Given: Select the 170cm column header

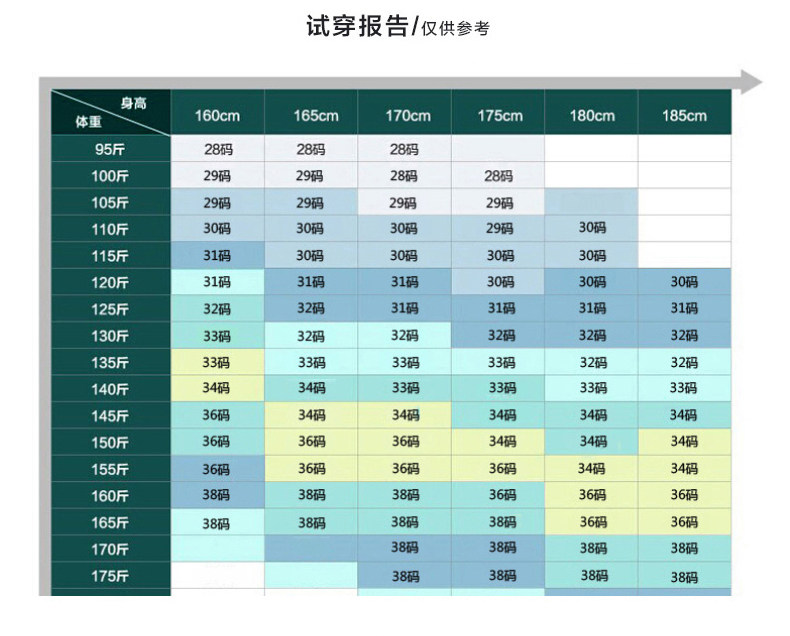Looking at the screenshot, I should [405, 112].
